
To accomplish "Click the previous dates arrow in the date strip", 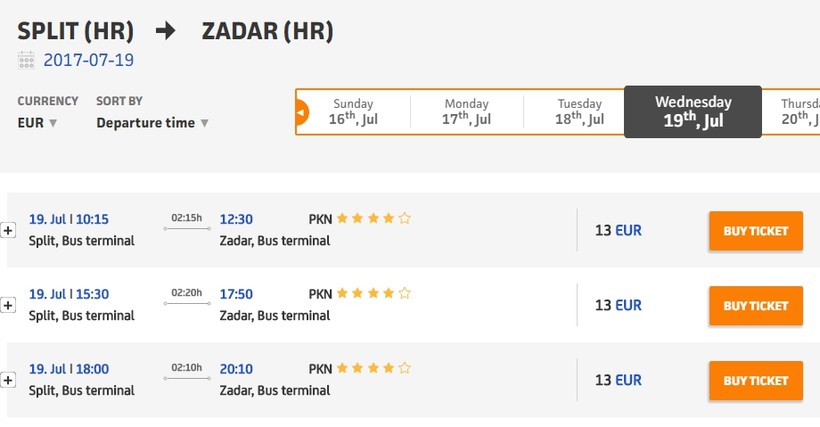I will tap(302, 113).
